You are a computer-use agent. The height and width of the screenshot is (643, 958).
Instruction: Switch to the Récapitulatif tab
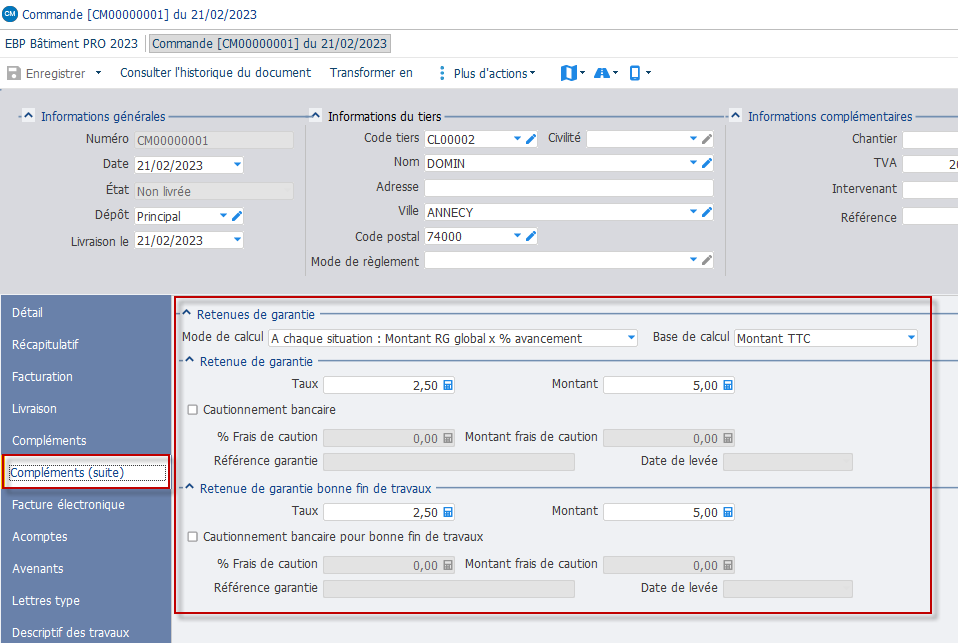click(x=86, y=345)
